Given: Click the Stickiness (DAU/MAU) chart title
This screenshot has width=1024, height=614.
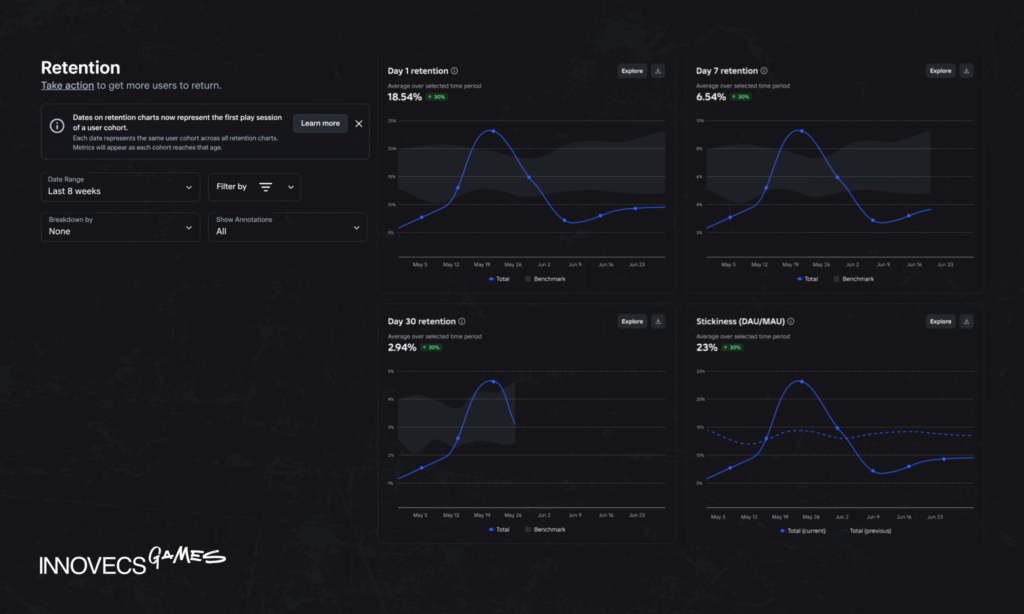Looking at the screenshot, I should [x=741, y=321].
